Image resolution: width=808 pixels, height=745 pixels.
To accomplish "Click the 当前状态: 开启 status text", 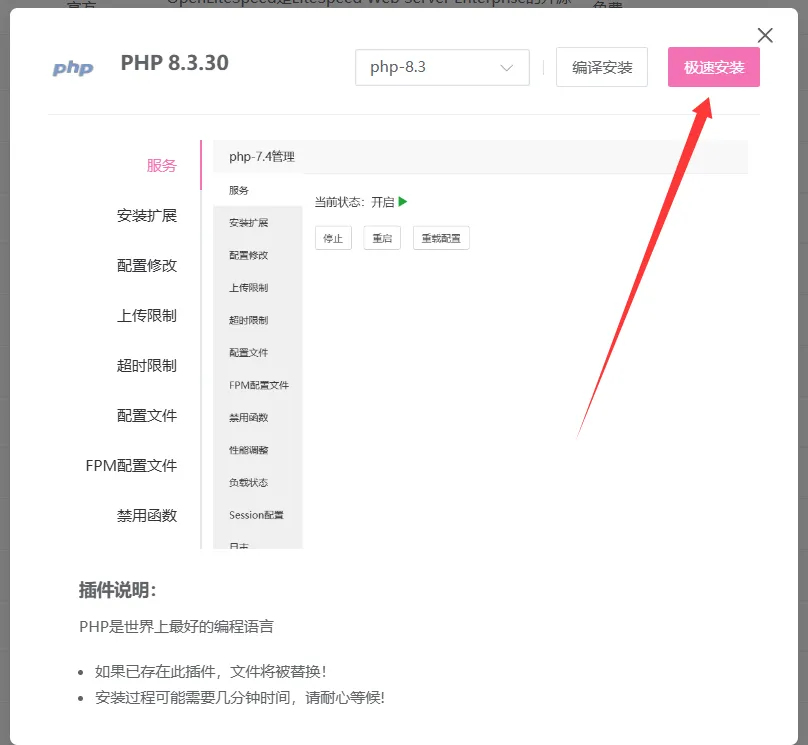I will coord(355,202).
